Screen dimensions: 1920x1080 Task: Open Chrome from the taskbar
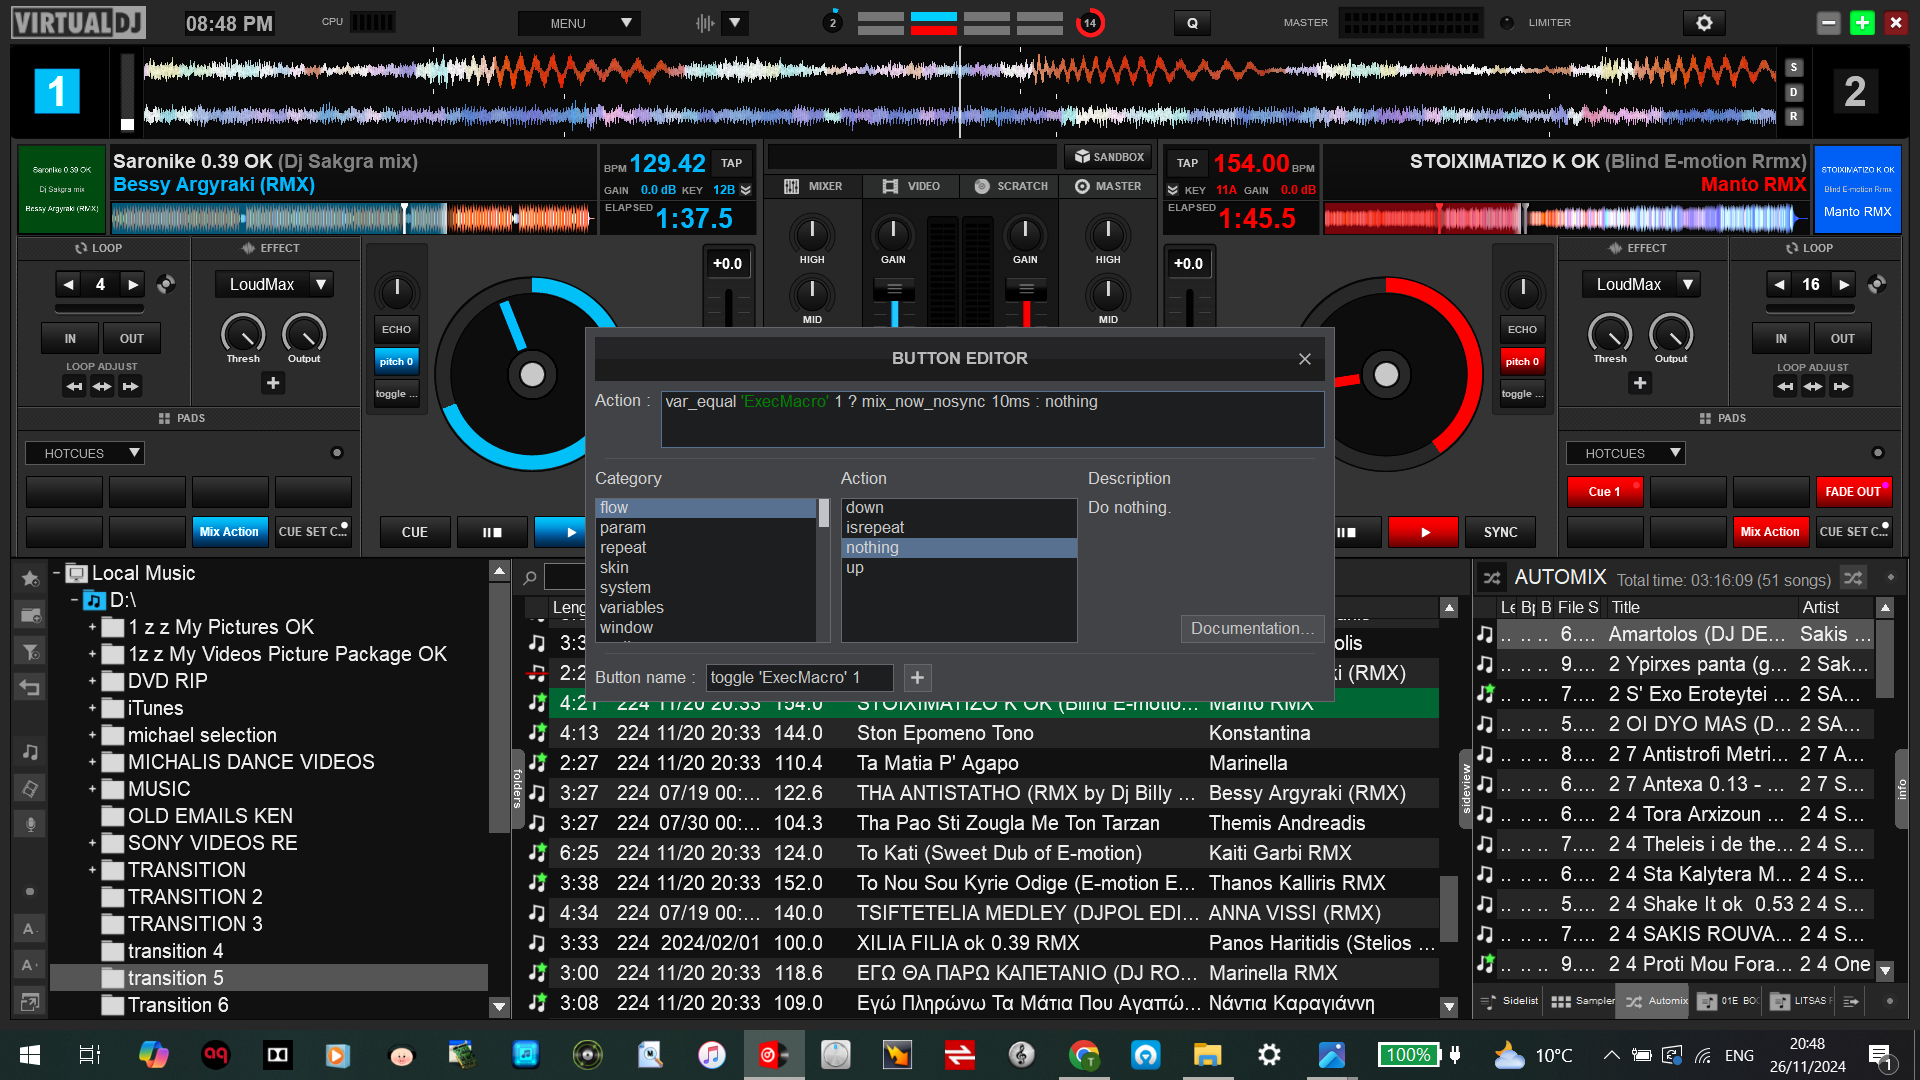(x=1084, y=1054)
